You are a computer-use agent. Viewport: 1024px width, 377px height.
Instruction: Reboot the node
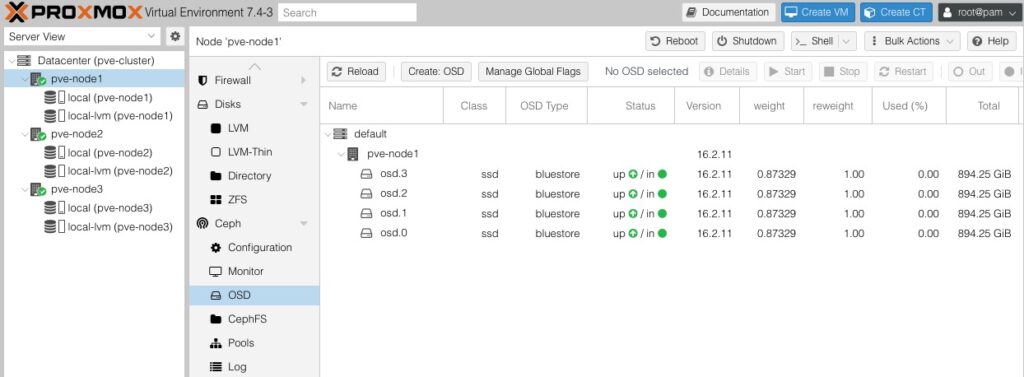pos(675,41)
